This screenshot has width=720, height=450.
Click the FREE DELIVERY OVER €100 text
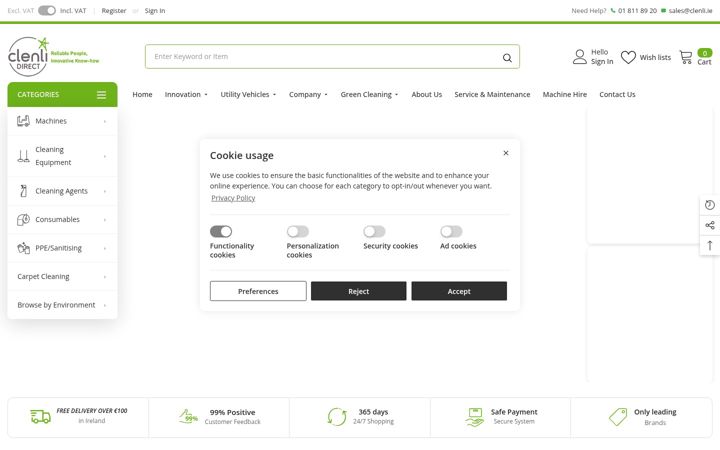click(92, 411)
